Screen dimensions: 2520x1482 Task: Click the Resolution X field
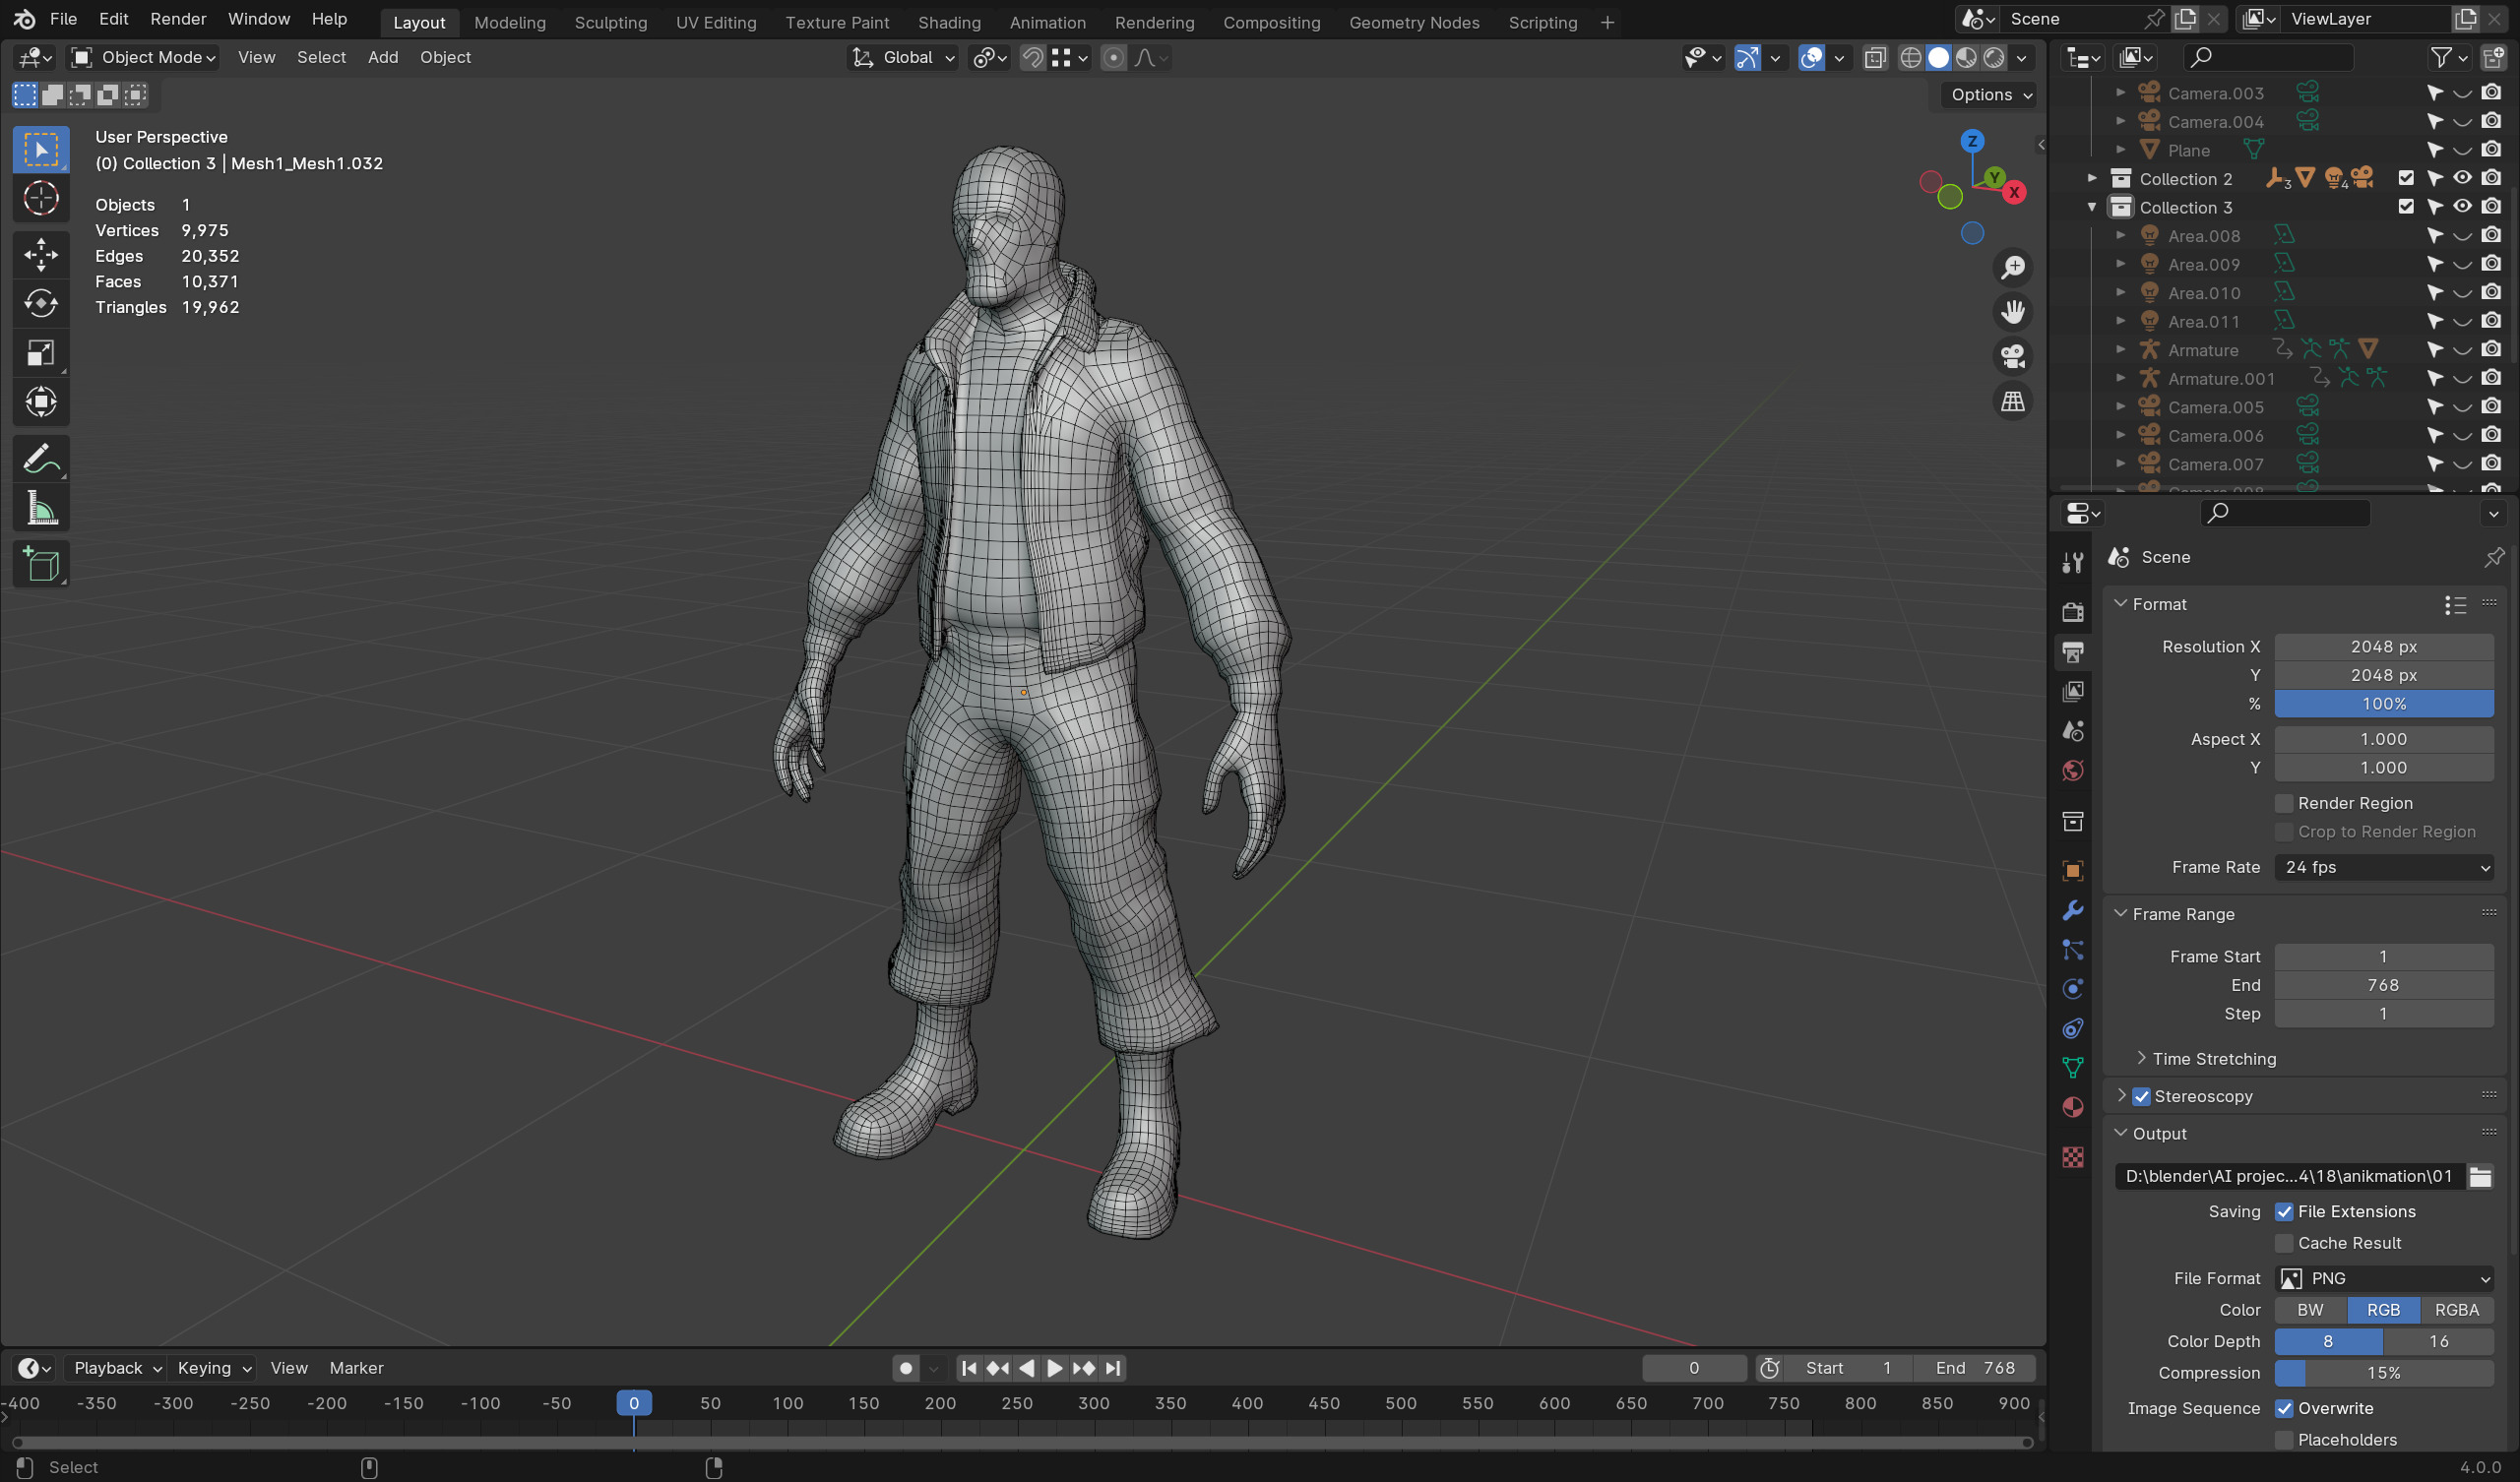[2384, 648]
